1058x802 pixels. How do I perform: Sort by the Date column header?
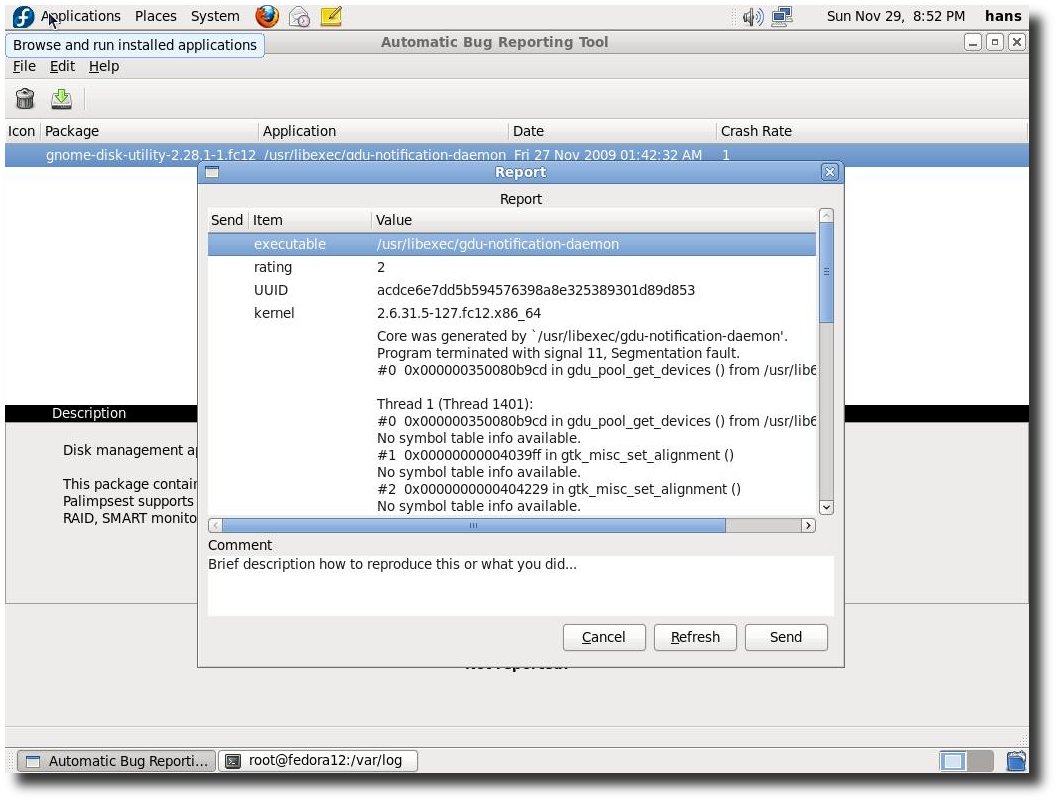(x=612, y=131)
